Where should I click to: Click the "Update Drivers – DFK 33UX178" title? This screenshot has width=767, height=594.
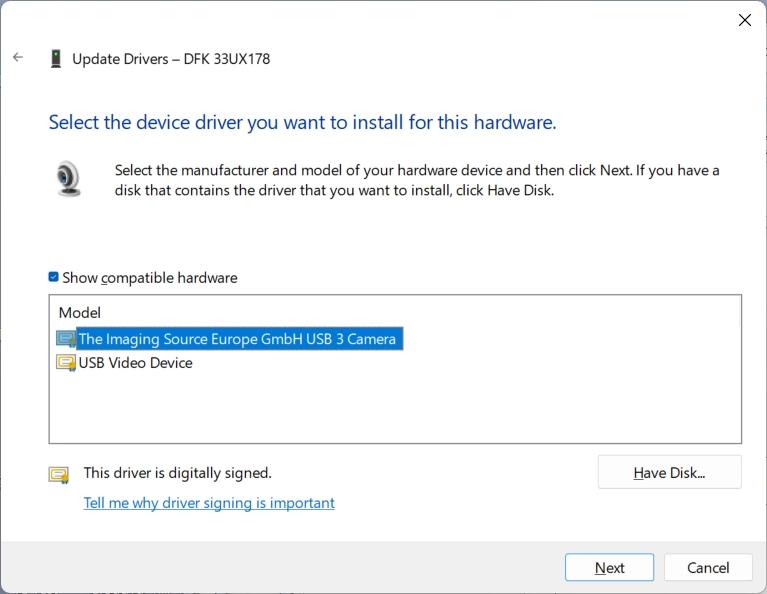171,59
